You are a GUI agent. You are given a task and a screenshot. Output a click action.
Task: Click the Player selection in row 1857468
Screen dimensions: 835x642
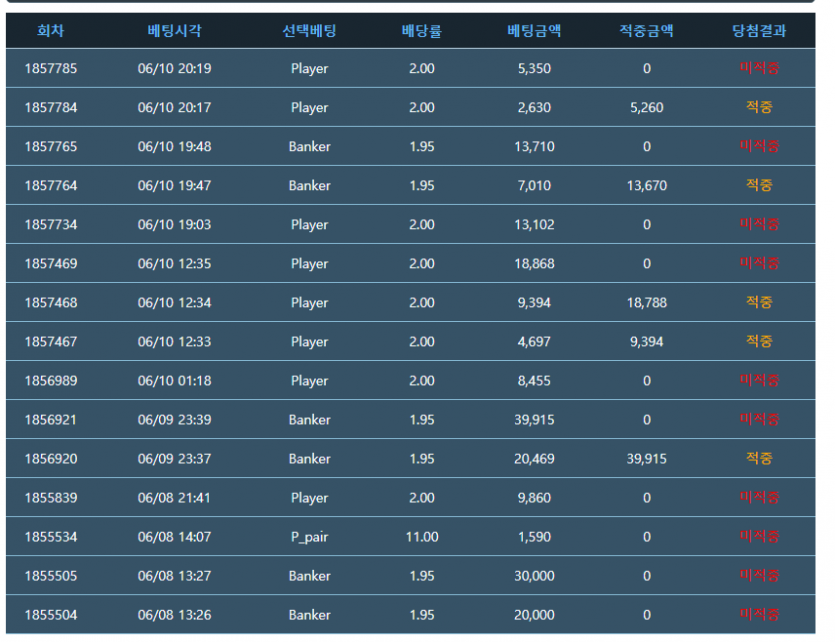309,303
